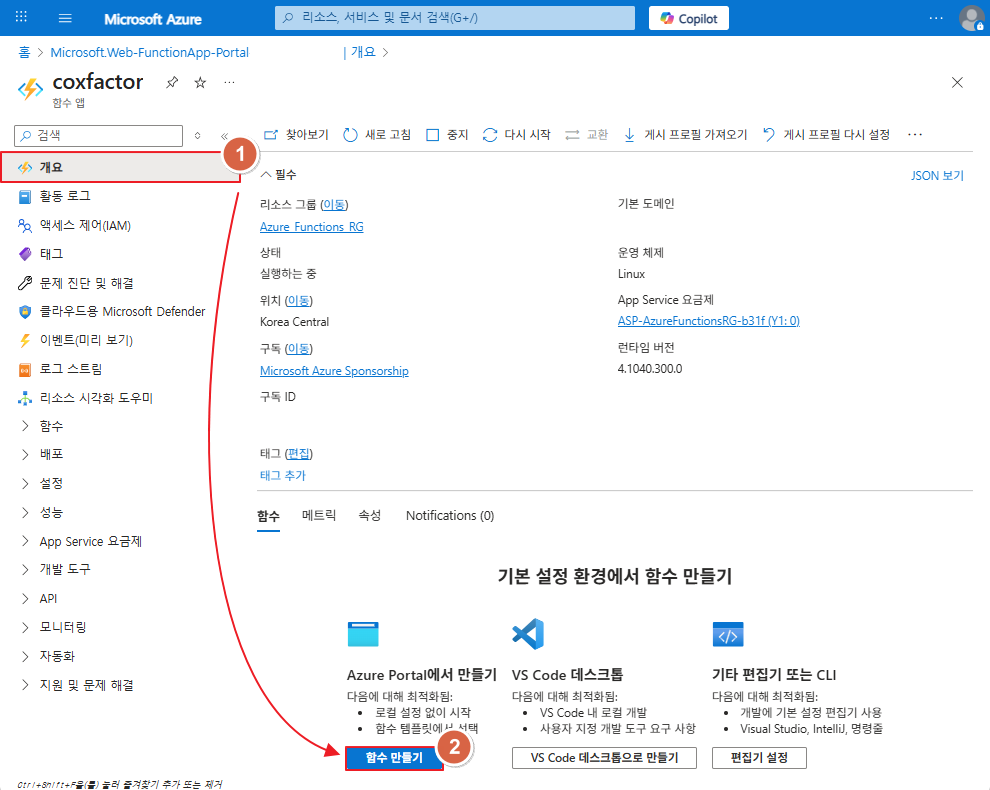Open the portal hamburger menu
Image resolution: width=990 pixels, height=790 pixels.
[65, 18]
